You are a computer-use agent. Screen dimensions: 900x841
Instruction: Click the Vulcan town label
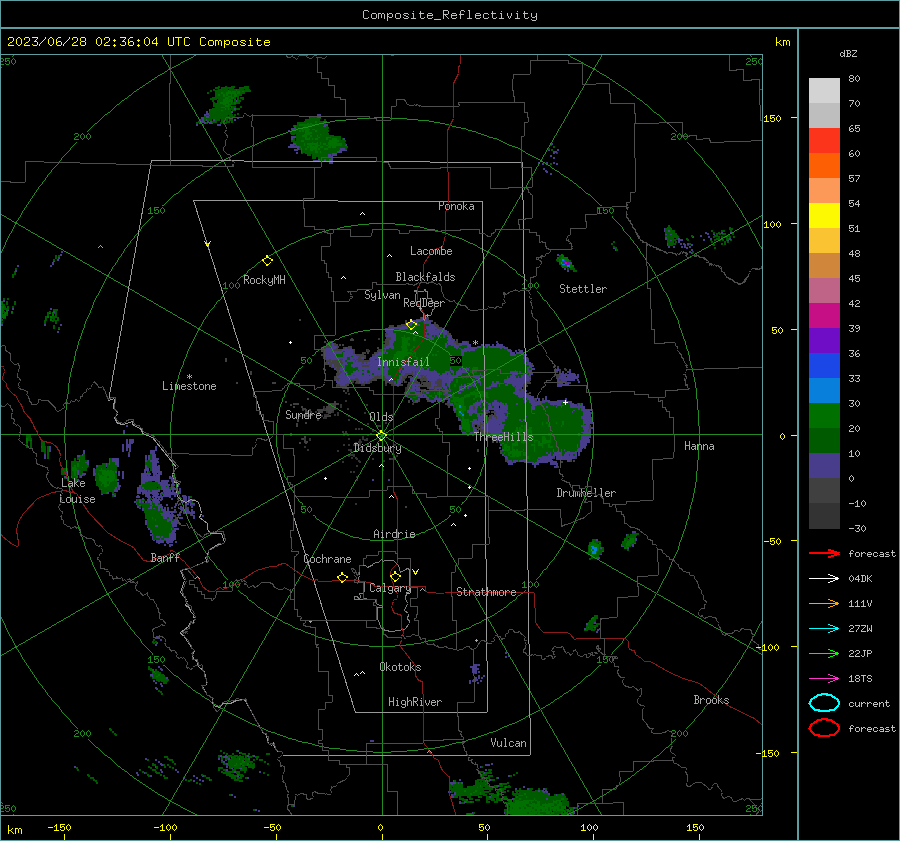tap(509, 743)
